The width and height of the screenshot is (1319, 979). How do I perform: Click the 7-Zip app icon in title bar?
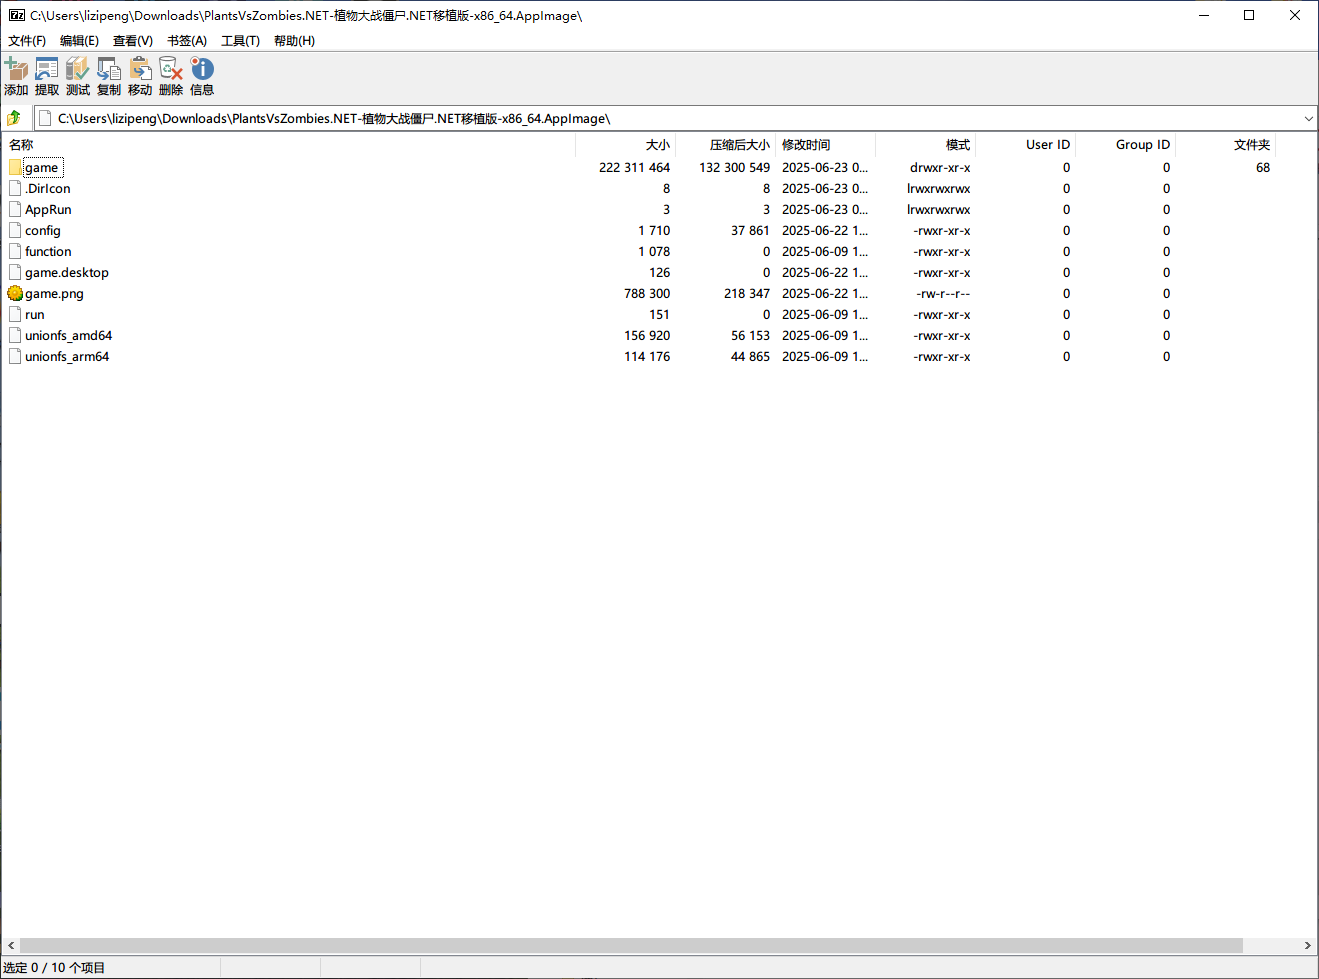[x=17, y=15]
